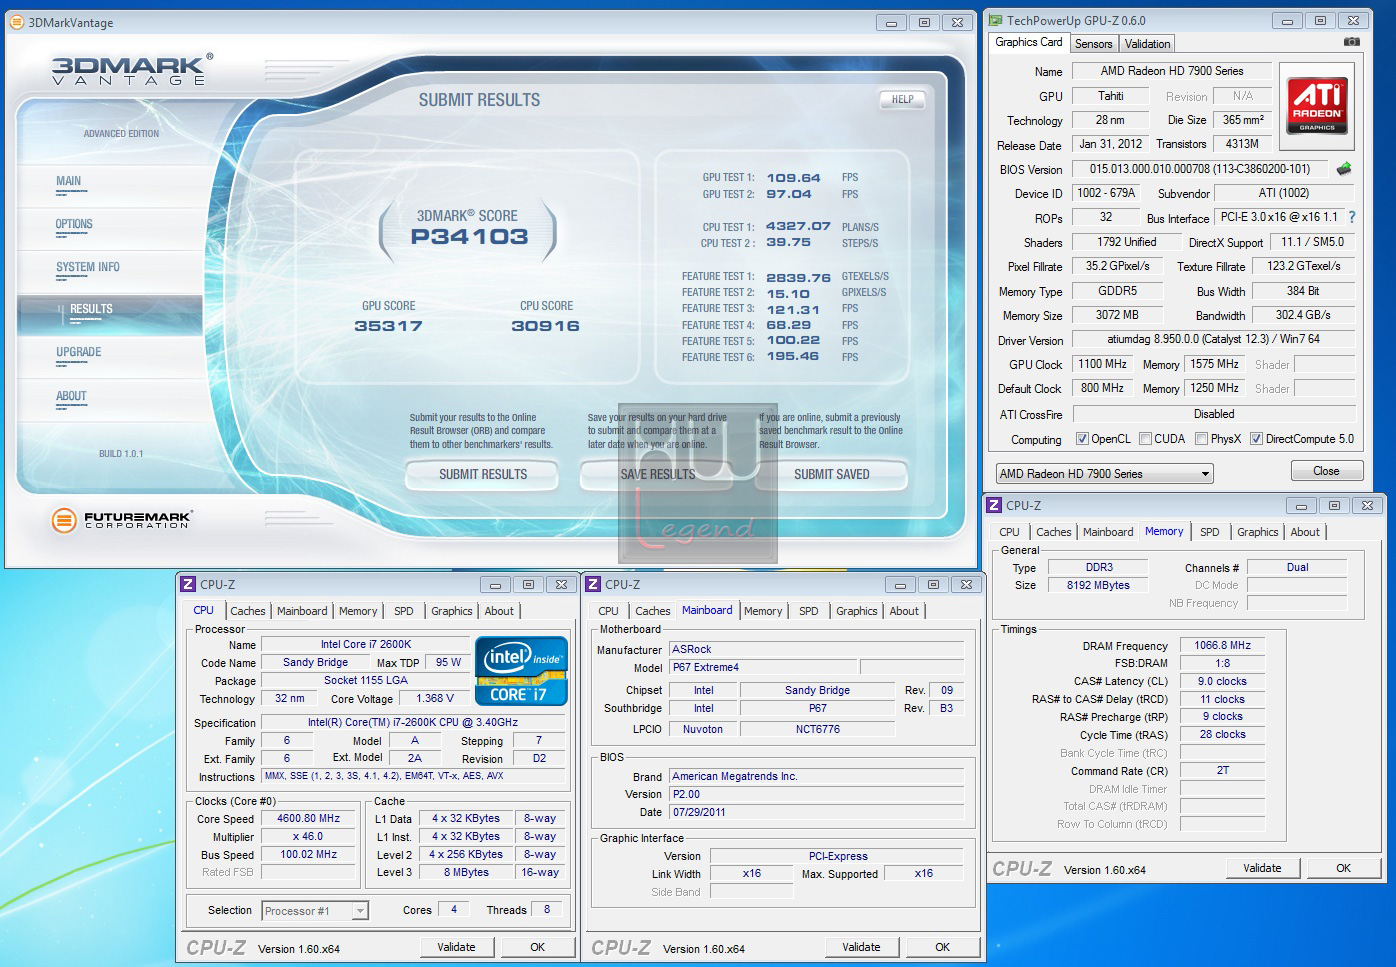1396x967 pixels.
Task: Click the Futuremark Corporation logo
Action: click(x=121, y=519)
